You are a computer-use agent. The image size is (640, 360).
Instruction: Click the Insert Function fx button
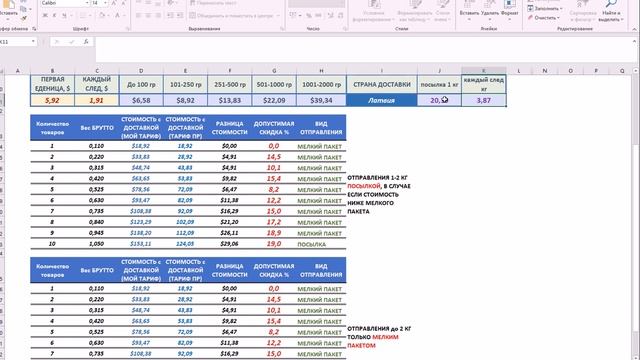tap(86, 42)
